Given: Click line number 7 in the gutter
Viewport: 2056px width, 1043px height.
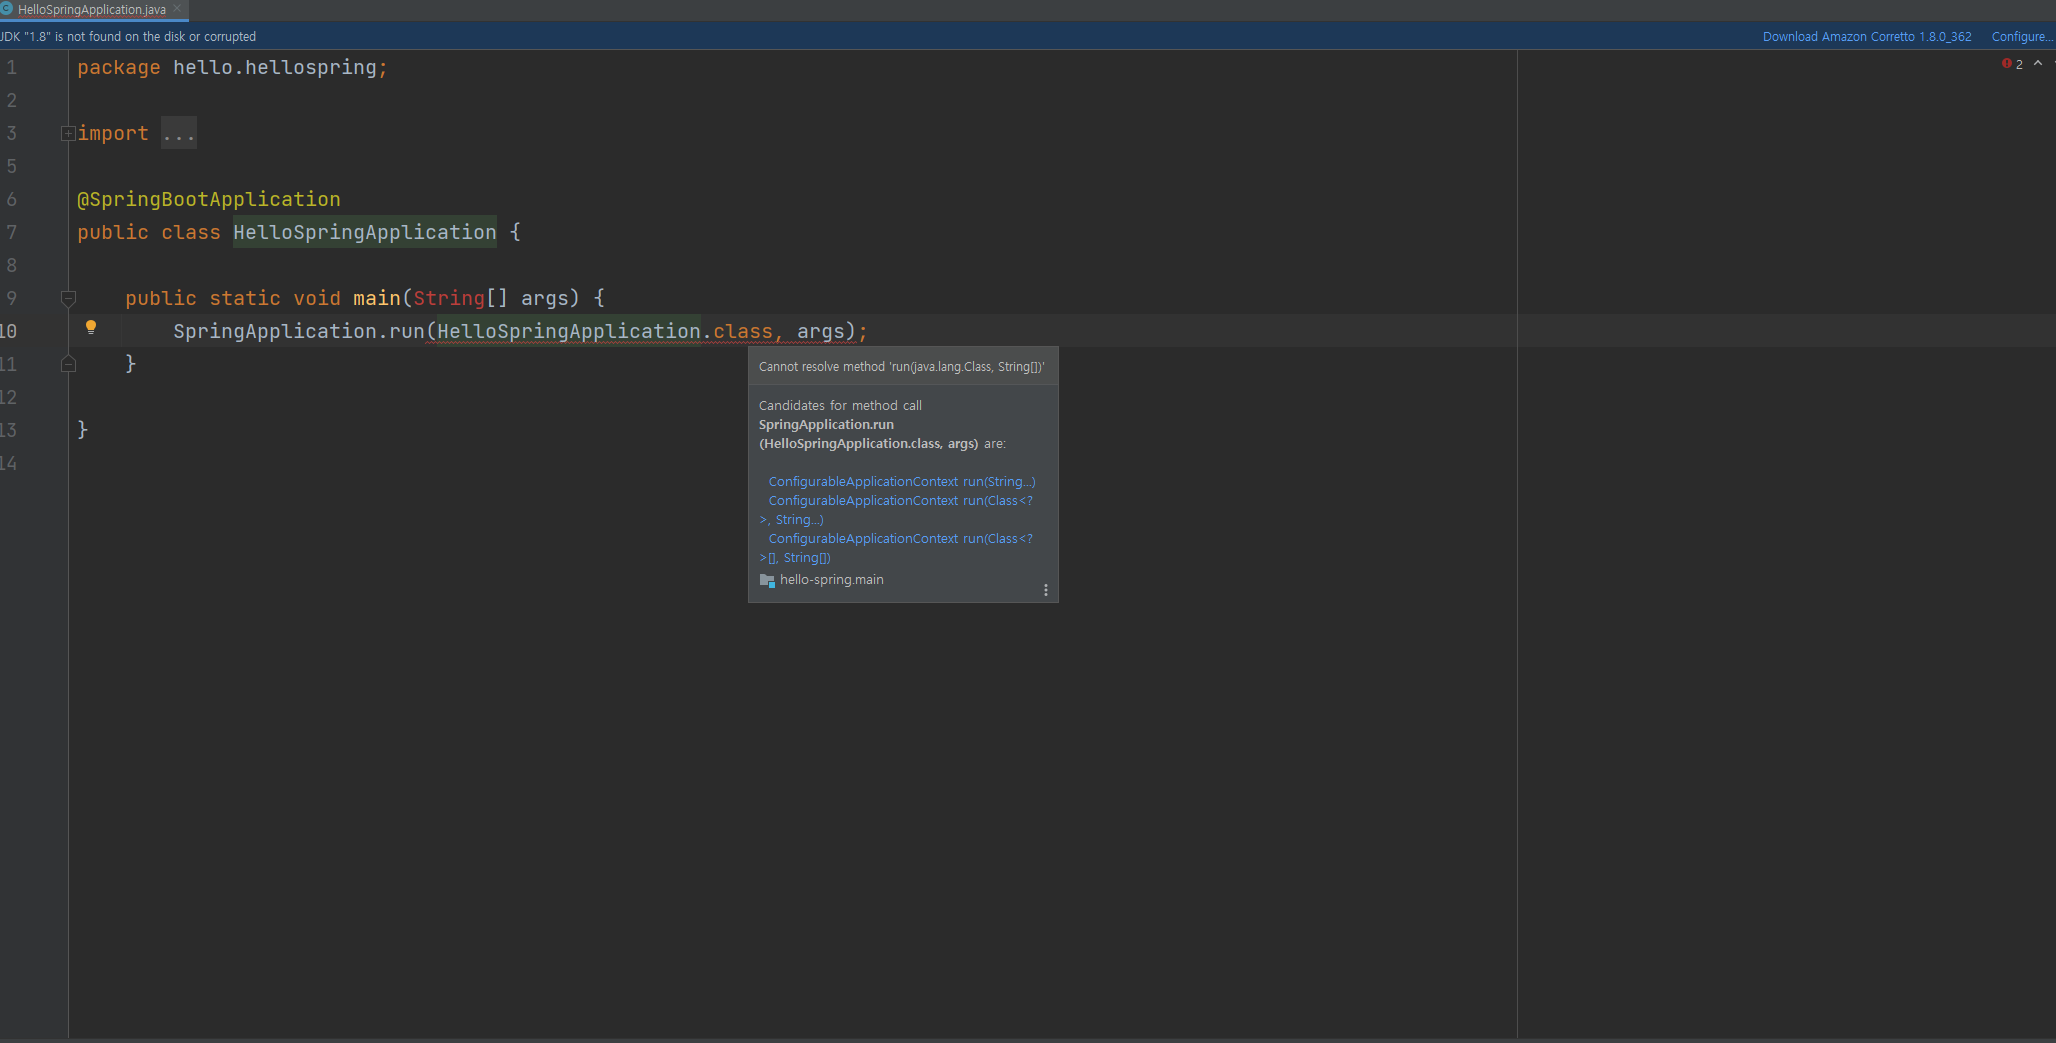Looking at the screenshot, I should click(12, 232).
